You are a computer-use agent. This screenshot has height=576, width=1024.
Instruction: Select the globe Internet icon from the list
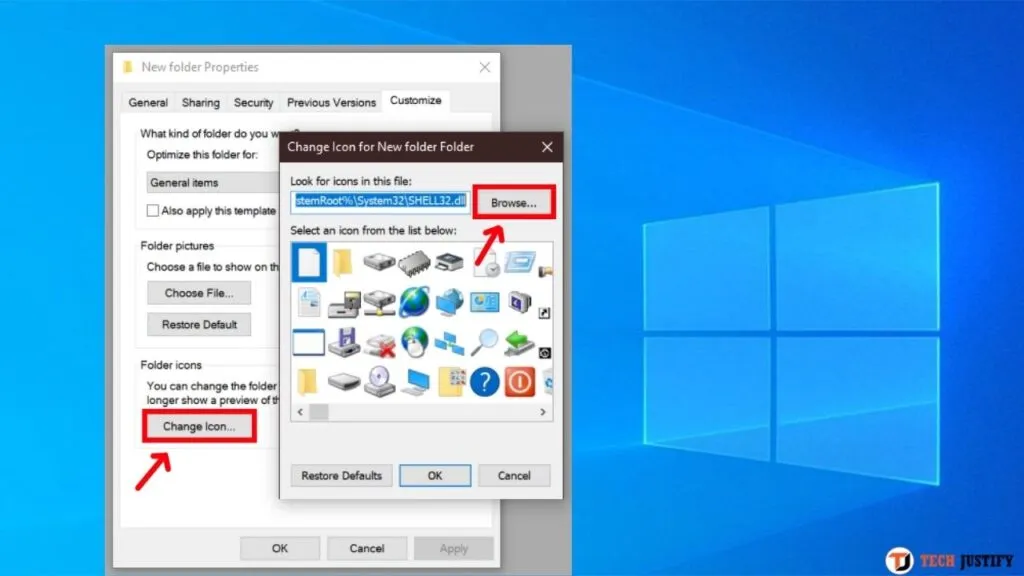[414, 304]
